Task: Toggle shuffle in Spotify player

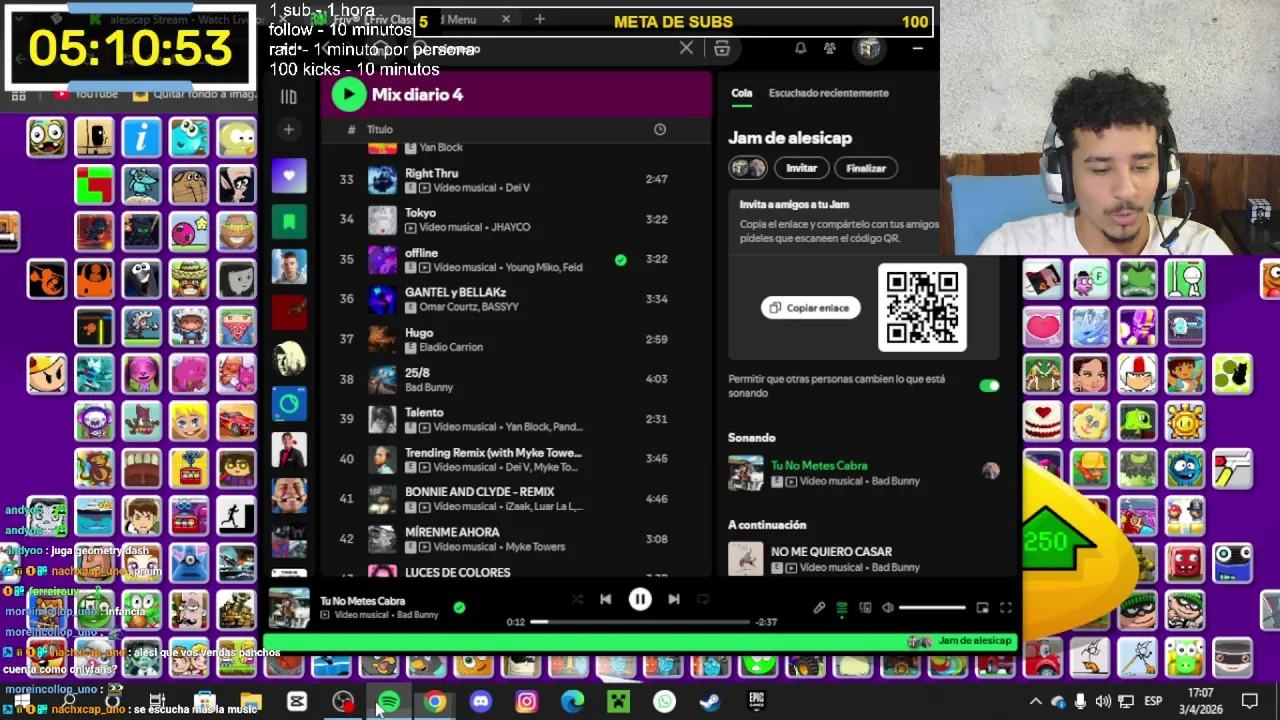Action: pos(577,599)
